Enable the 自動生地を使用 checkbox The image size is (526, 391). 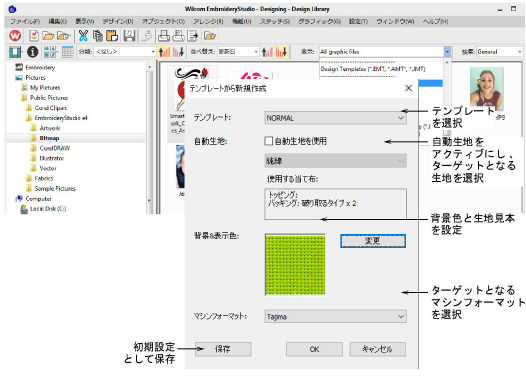pos(268,141)
